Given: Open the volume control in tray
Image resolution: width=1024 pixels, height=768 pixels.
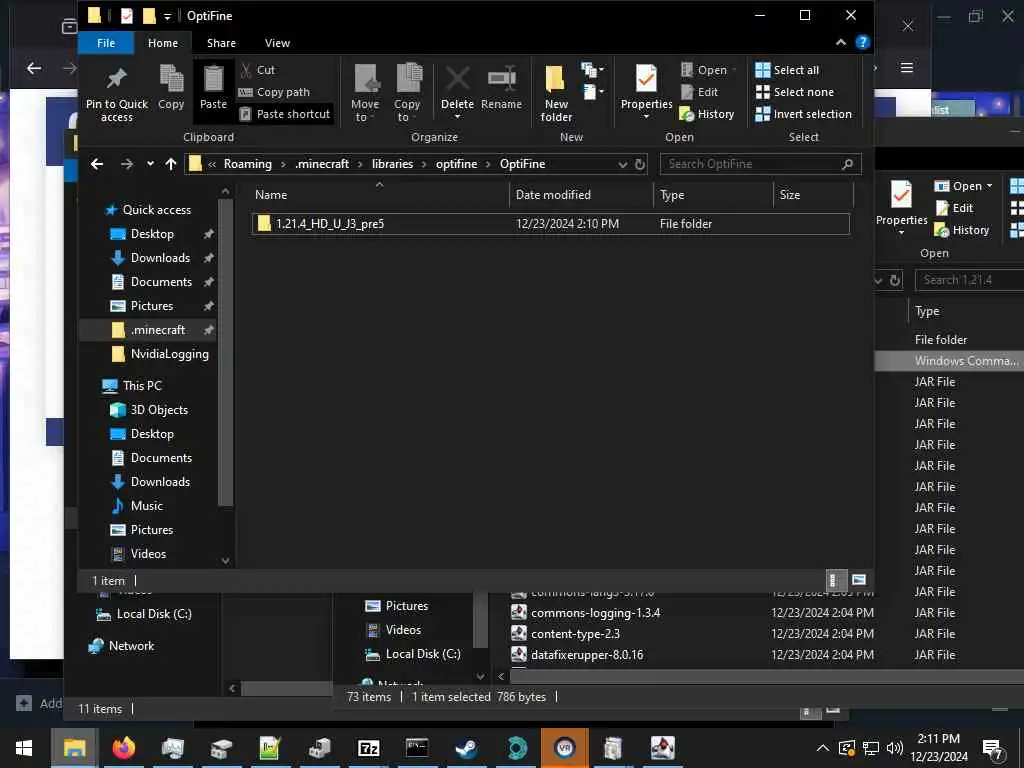Looking at the screenshot, I should pos(895,748).
